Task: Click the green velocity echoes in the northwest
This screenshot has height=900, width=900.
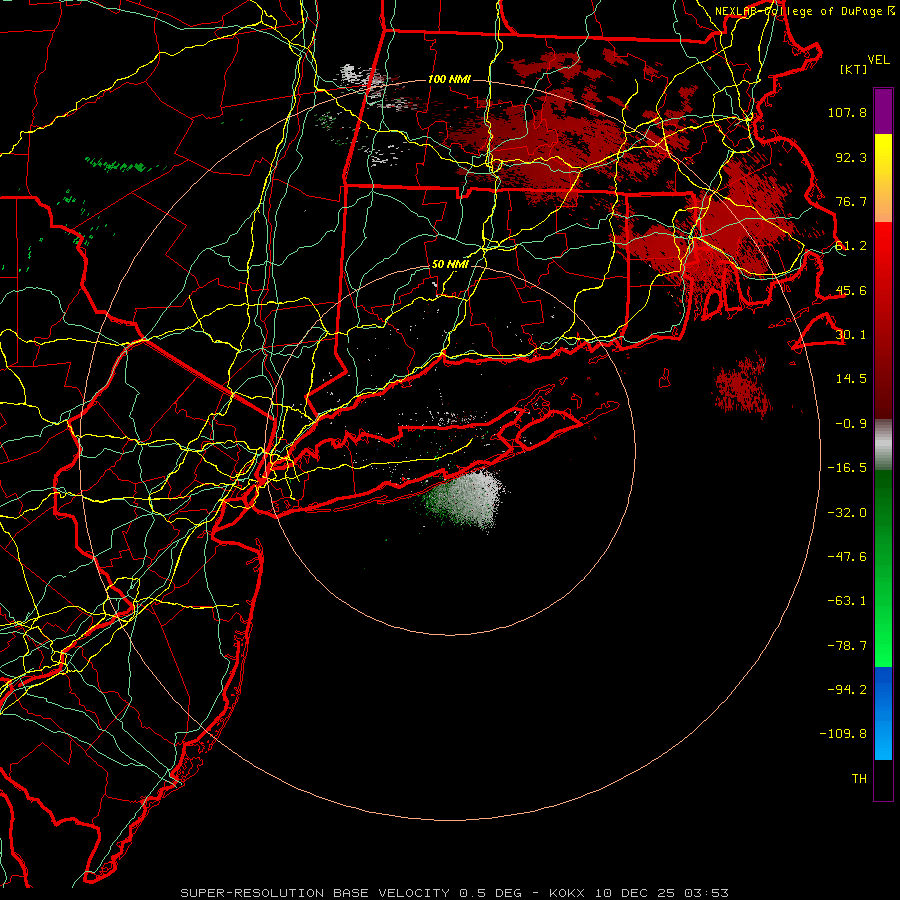Action: (x=122, y=166)
